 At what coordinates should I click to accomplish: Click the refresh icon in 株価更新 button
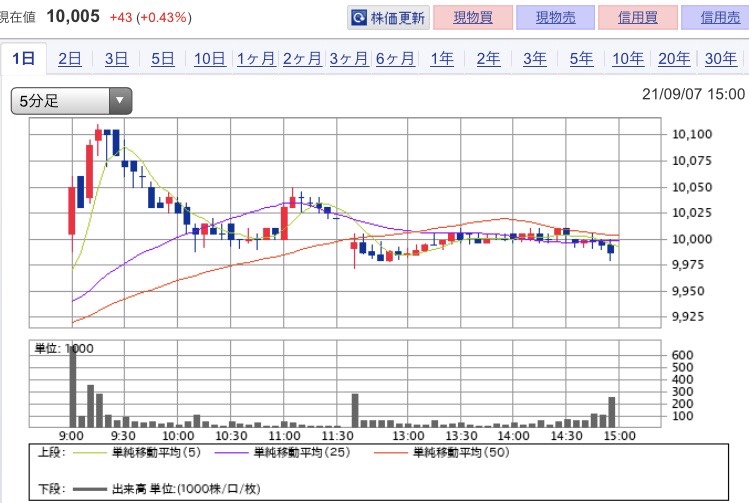pos(358,18)
